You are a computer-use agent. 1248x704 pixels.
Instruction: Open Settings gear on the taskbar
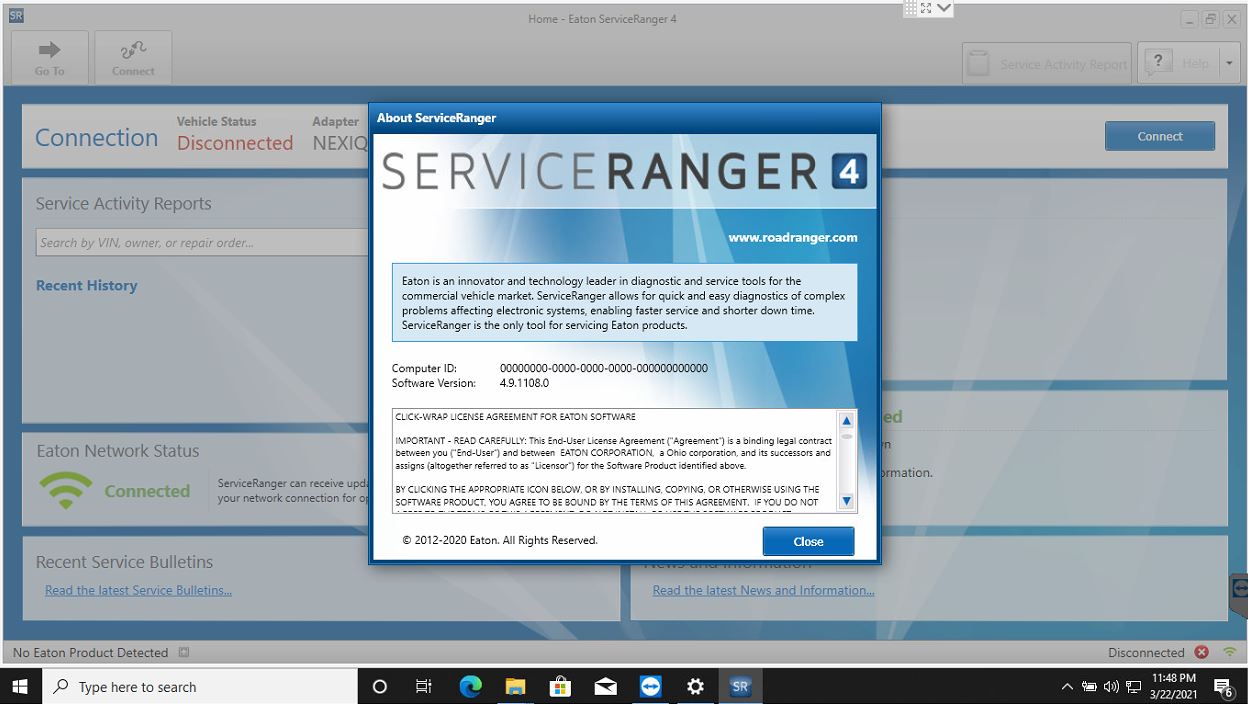pos(695,687)
